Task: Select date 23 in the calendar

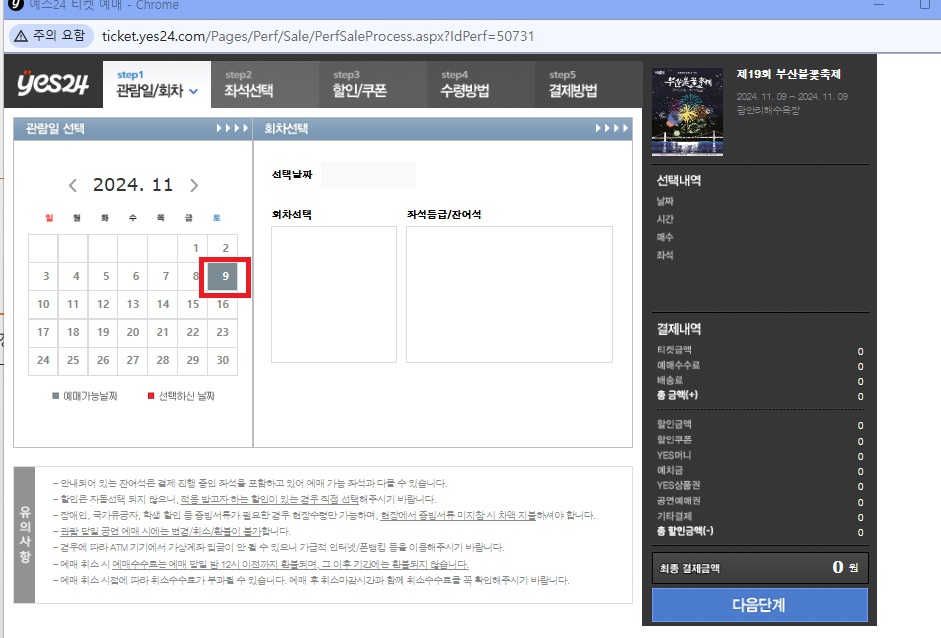Action: [x=222, y=333]
